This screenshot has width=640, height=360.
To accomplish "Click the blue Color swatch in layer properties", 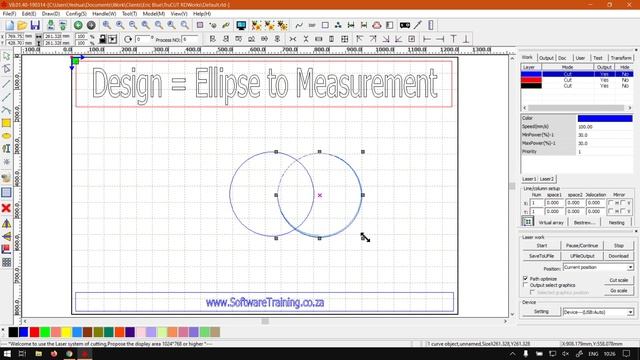I will [x=605, y=118].
